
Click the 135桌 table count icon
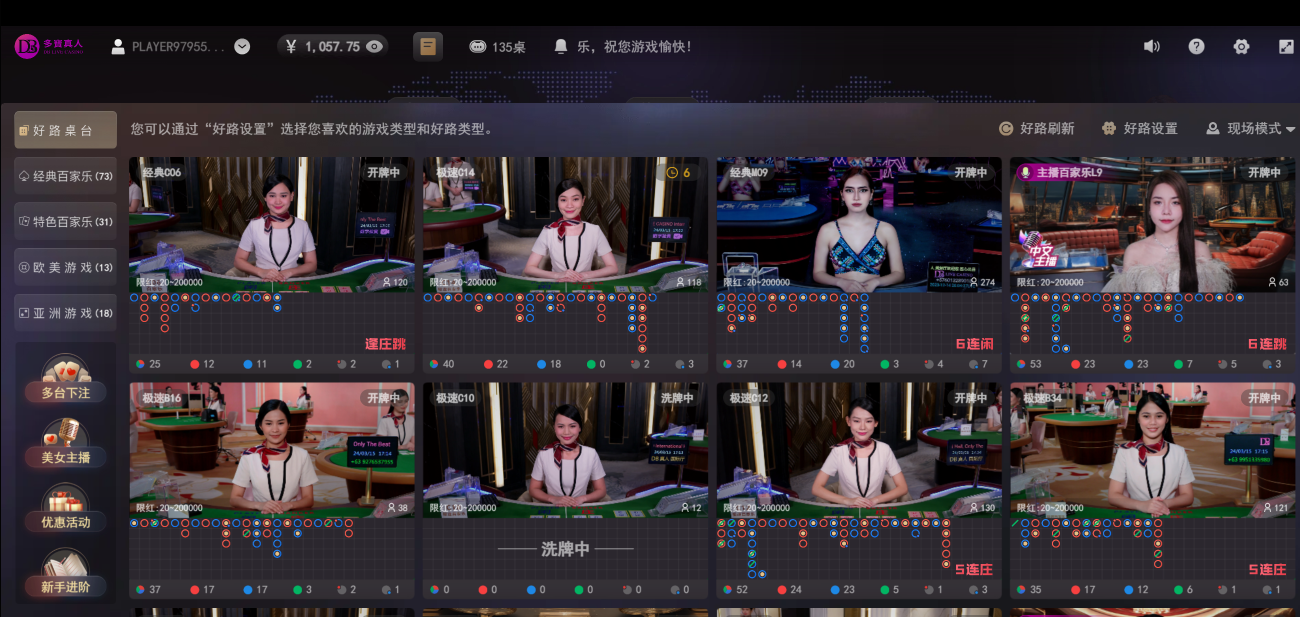pyautogui.click(x=478, y=46)
